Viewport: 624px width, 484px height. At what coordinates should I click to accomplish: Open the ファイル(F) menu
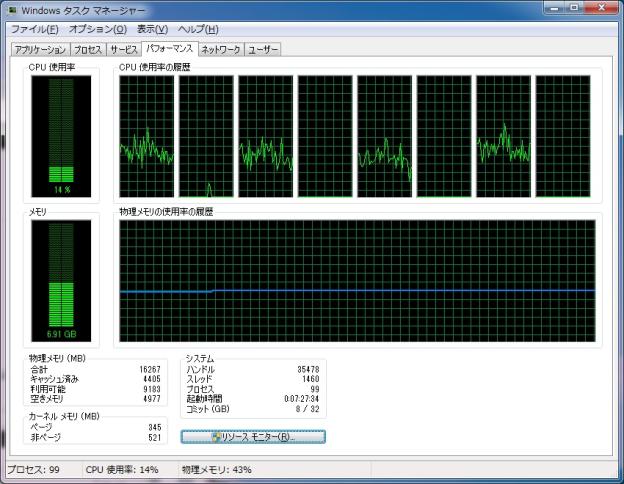[35, 29]
